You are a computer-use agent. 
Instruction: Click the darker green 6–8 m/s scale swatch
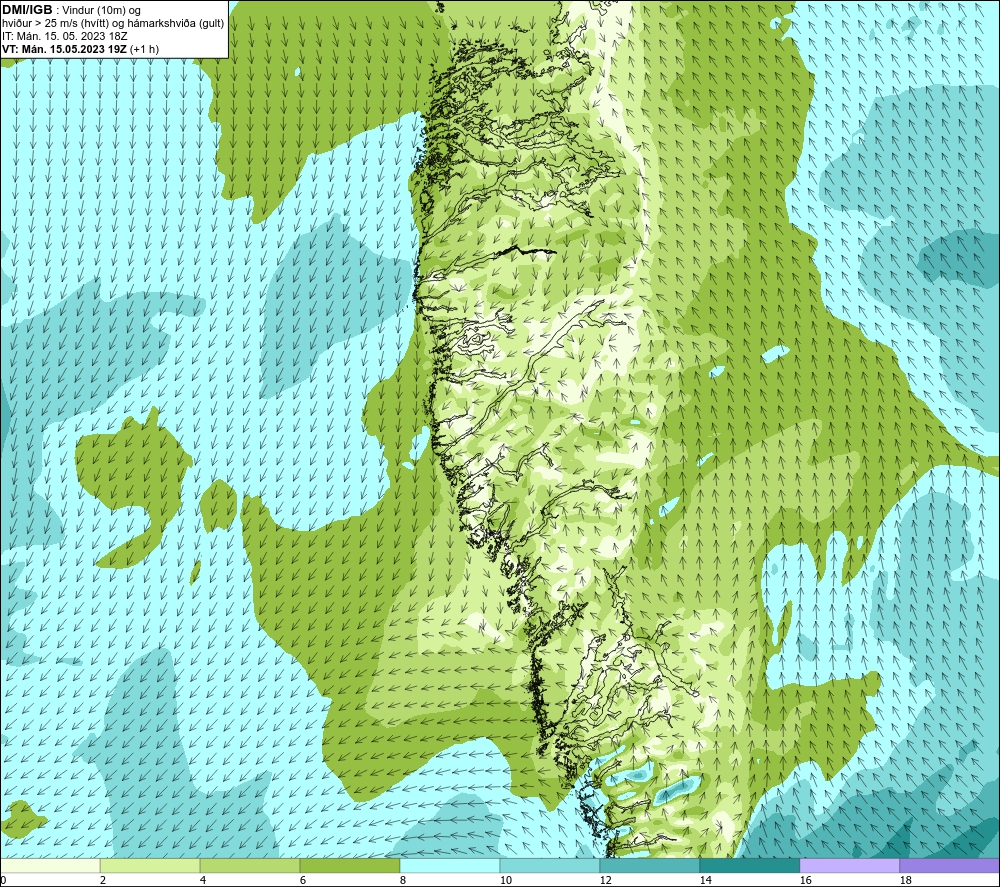tap(350, 866)
